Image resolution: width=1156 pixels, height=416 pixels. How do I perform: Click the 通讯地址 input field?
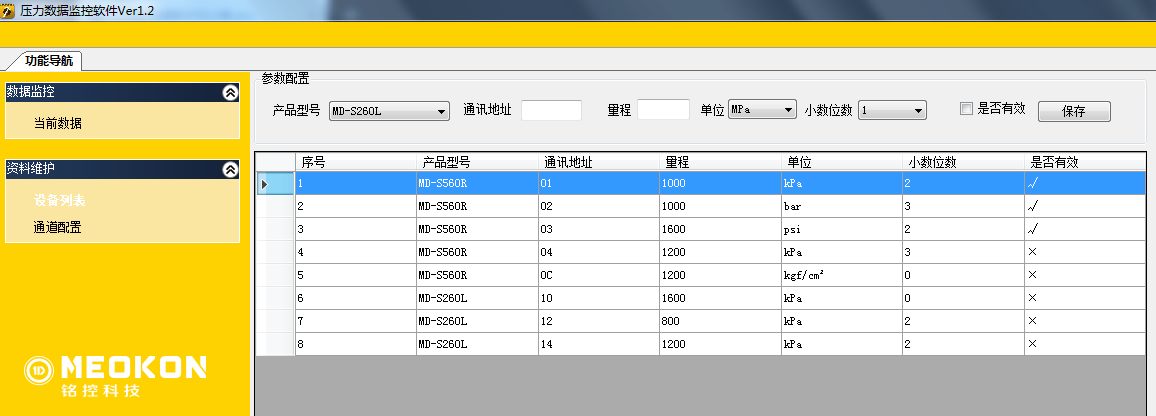[x=551, y=110]
